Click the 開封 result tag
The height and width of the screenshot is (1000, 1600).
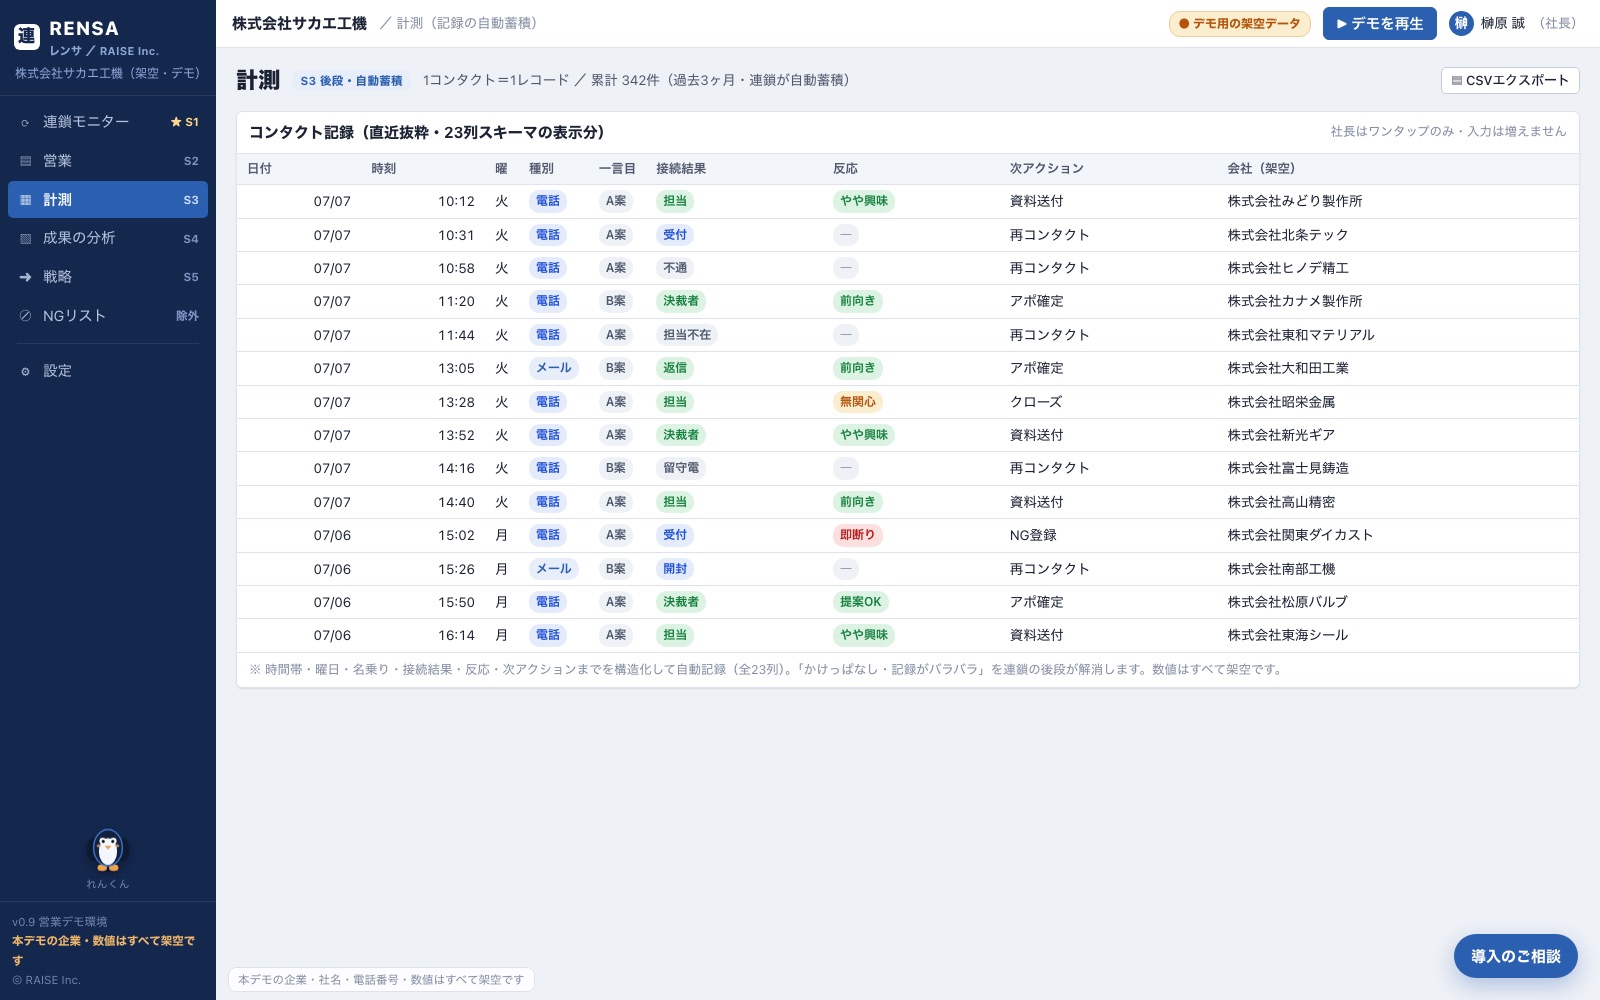[x=675, y=569]
